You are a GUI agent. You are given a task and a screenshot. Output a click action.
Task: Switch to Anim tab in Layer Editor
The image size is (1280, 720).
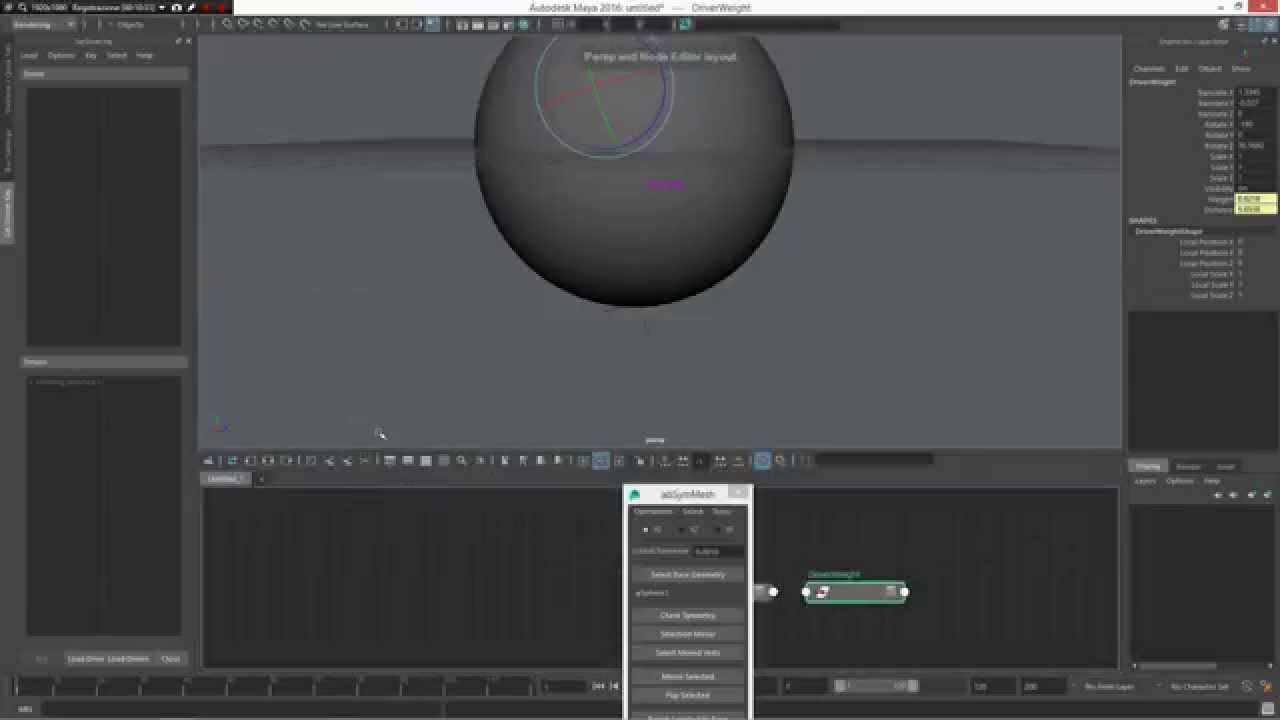point(1225,467)
